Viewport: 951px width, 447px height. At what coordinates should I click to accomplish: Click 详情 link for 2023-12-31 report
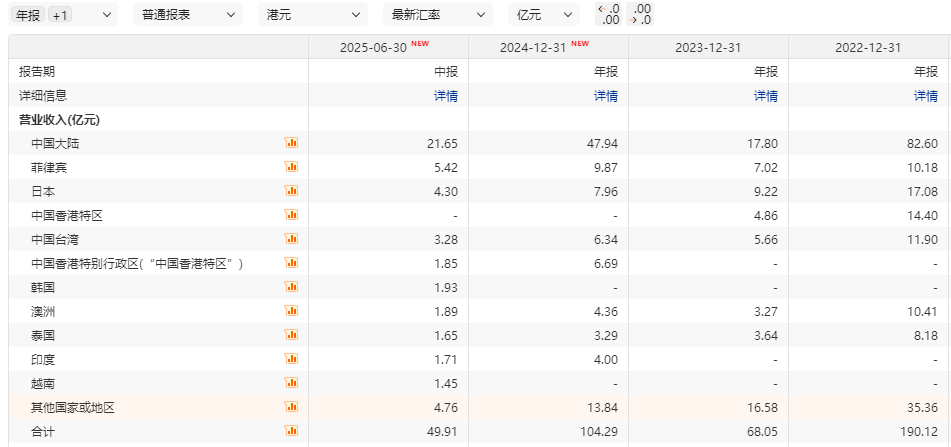coord(765,96)
